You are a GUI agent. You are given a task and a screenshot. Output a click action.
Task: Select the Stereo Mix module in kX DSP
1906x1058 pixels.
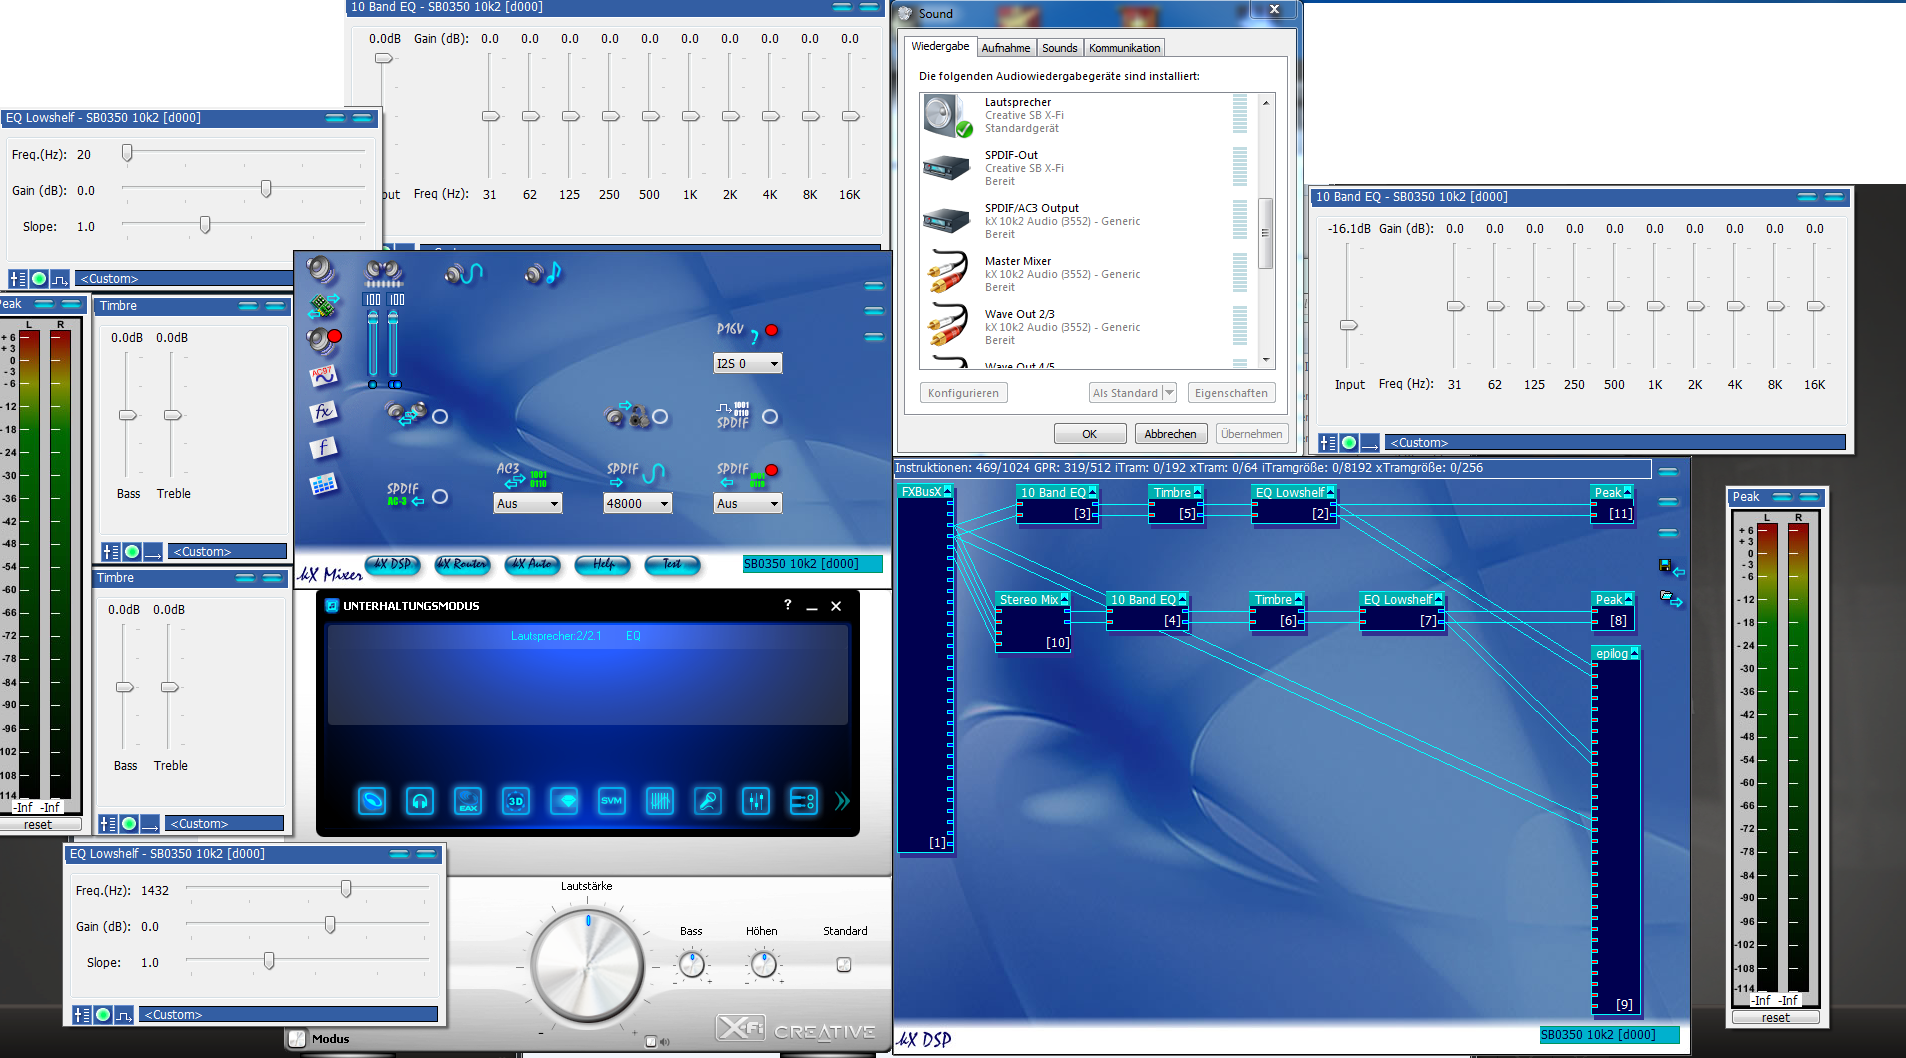coord(1034,621)
